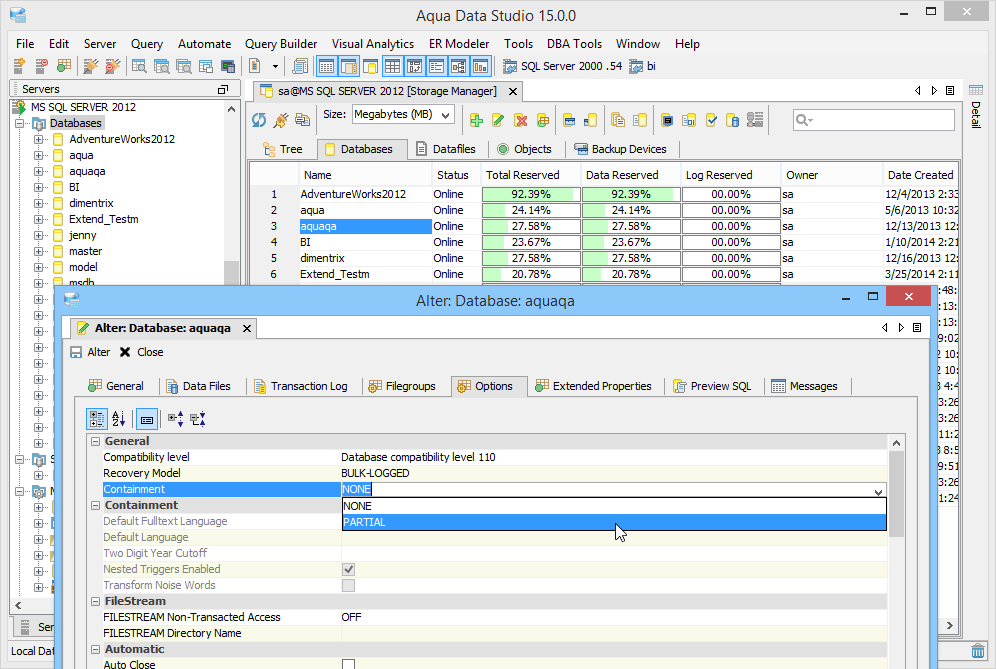The height and width of the screenshot is (669, 996).
Task: Click the grid table view icon in toolbar
Action: (393, 66)
